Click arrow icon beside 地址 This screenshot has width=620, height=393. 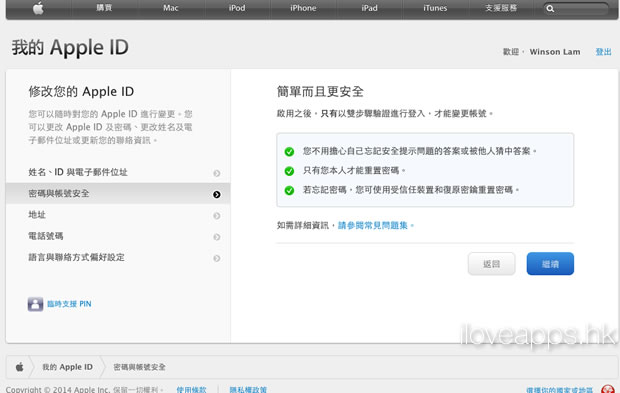[217, 216]
